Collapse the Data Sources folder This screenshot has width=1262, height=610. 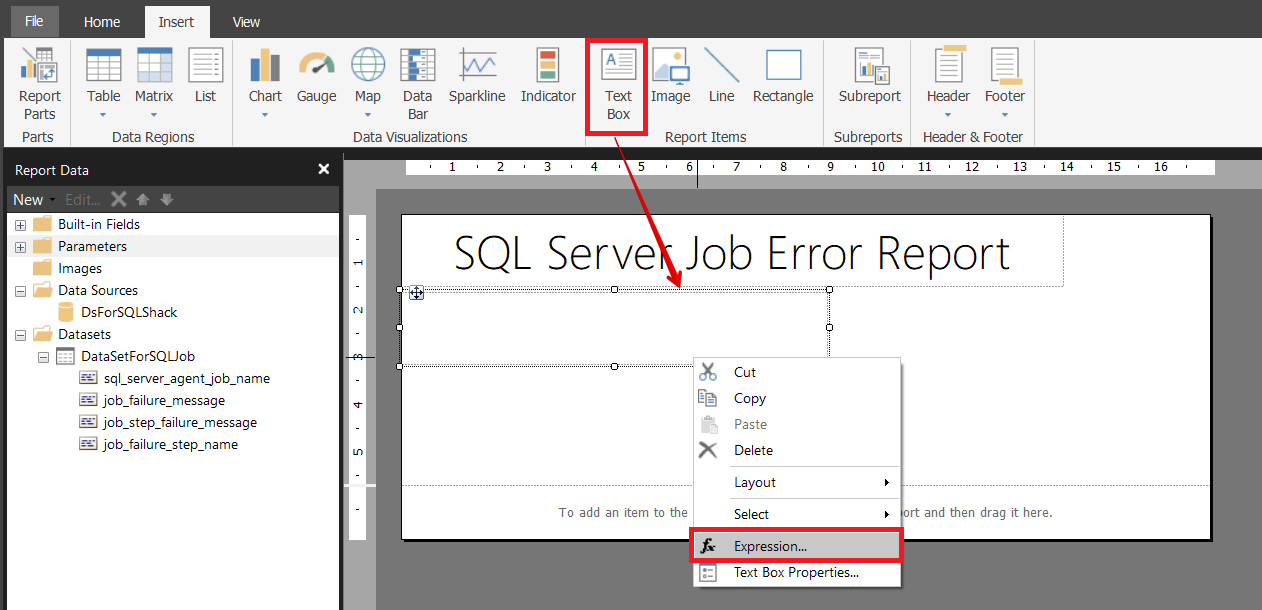click(20, 291)
